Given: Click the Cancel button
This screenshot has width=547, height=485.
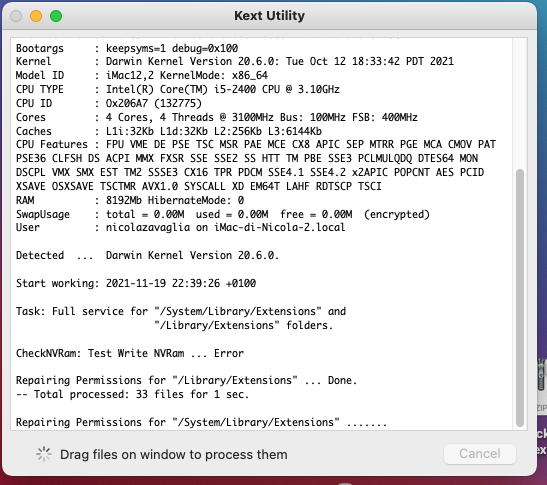Looking at the screenshot, I should point(480,454).
